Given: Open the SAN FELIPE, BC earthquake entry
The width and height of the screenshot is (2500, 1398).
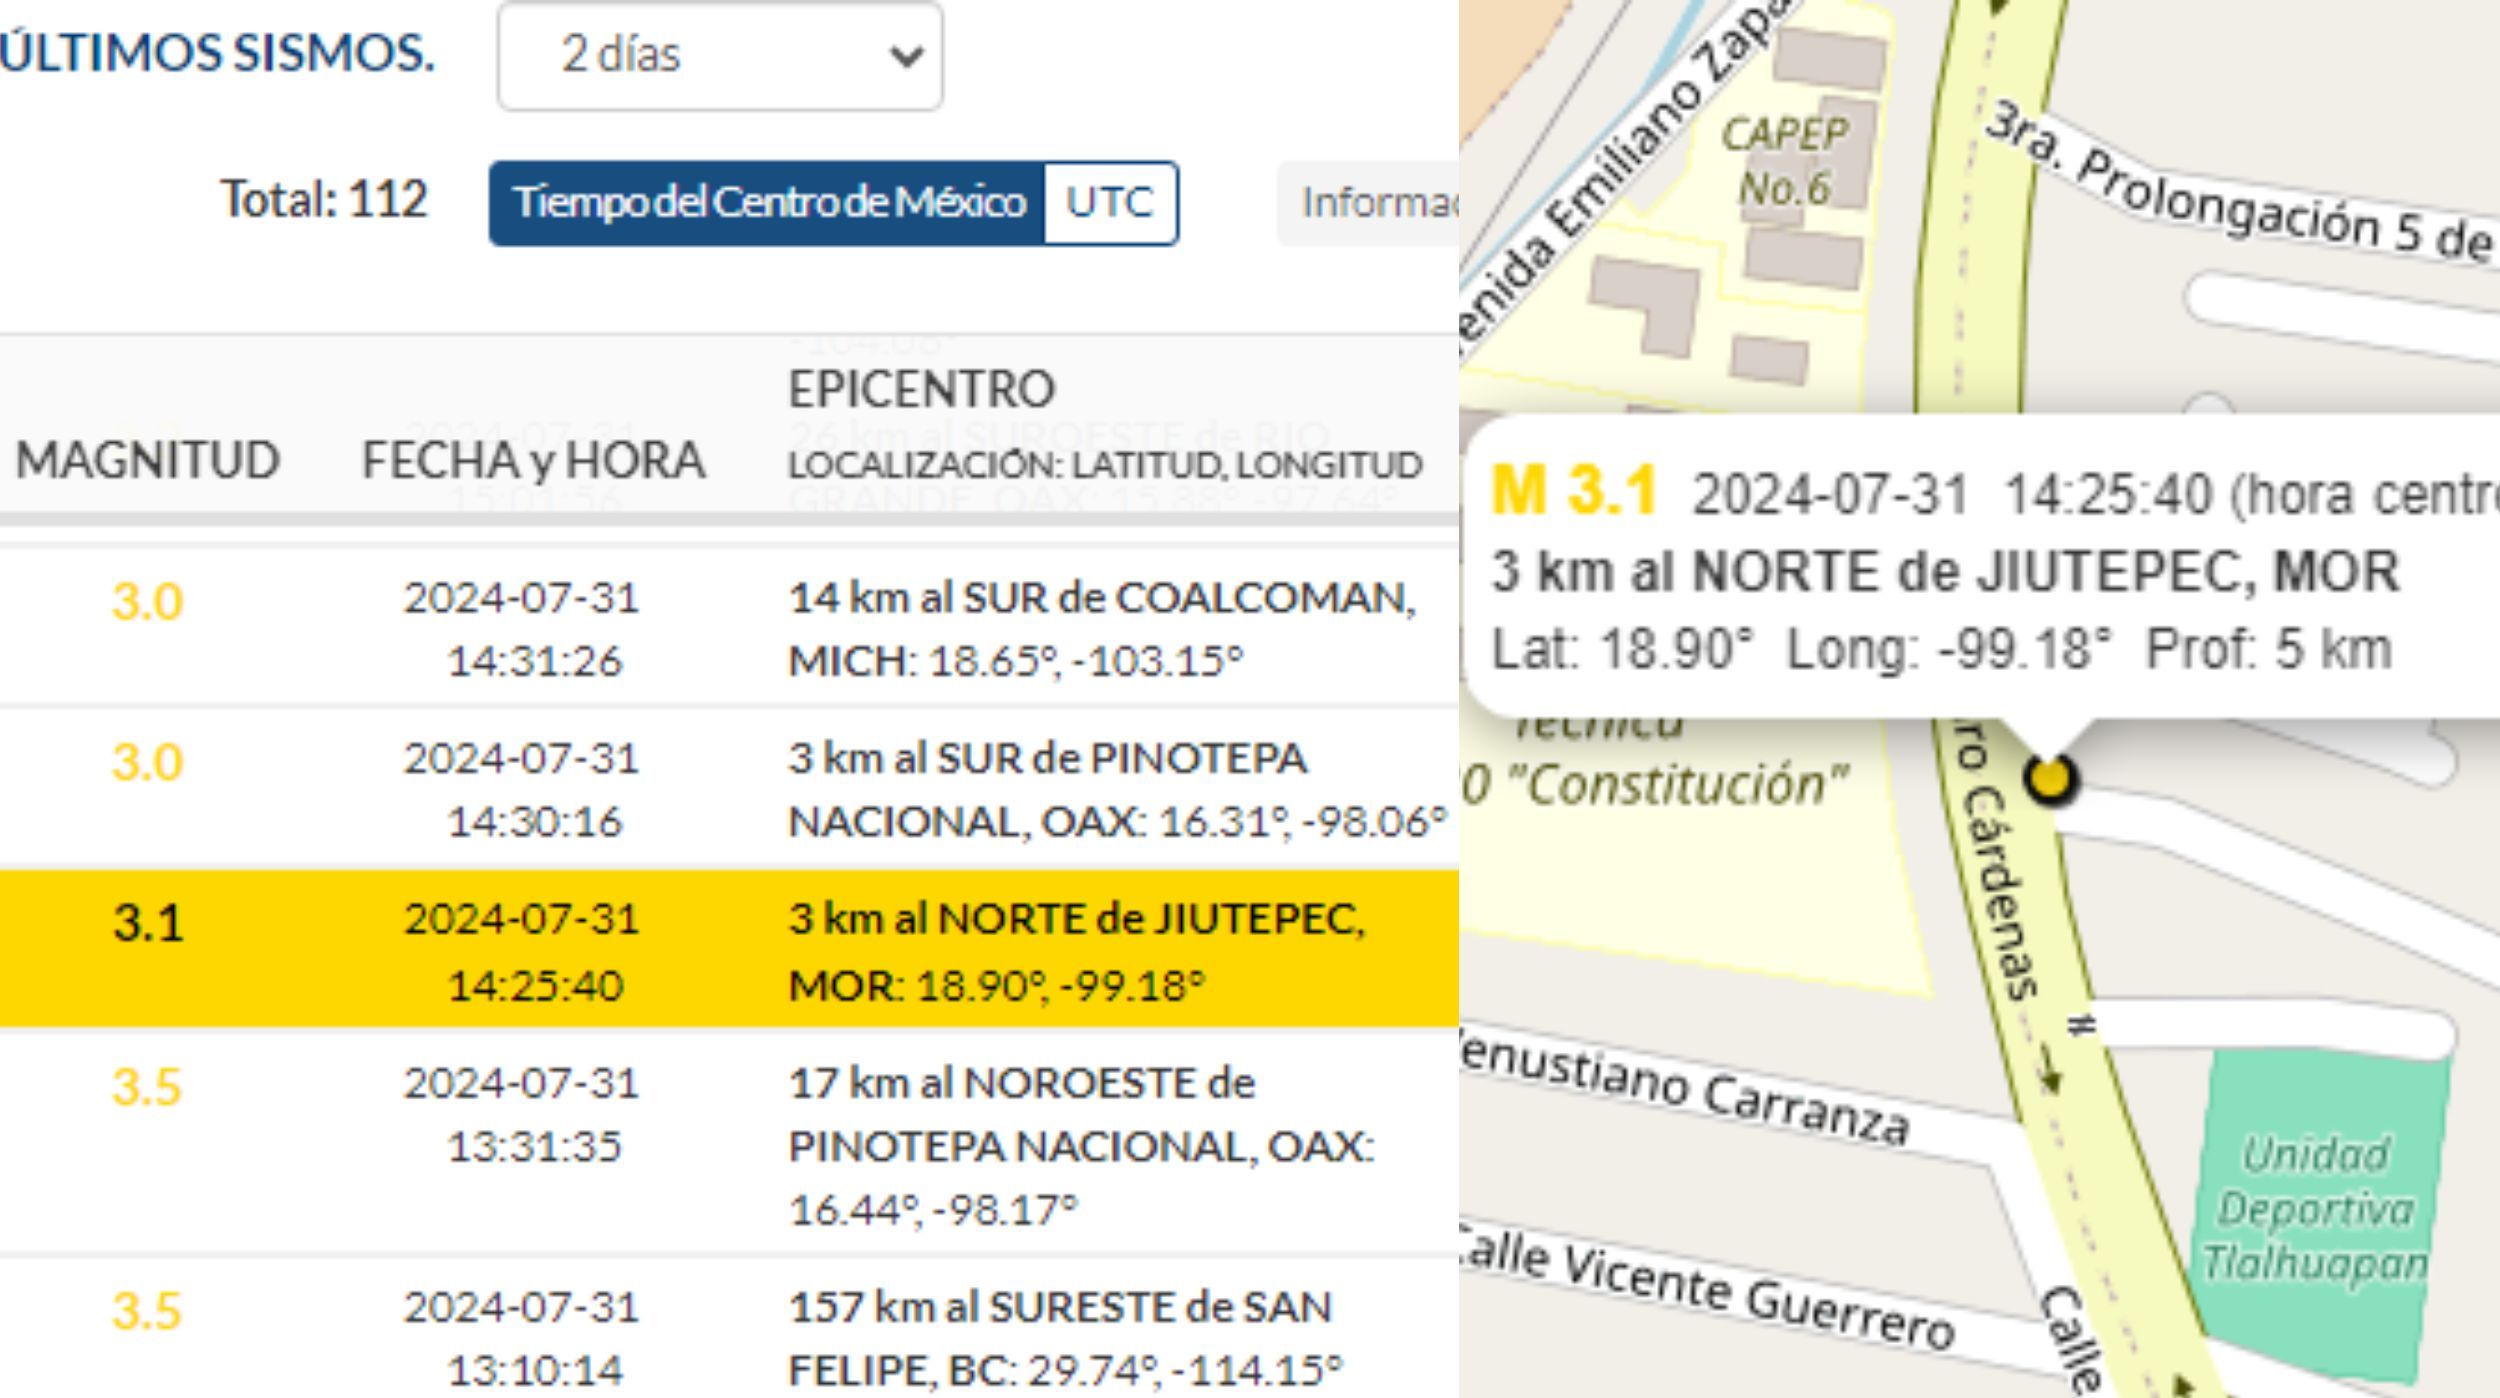Looking at the screenshot, I should click(x=1064, y=1337).
